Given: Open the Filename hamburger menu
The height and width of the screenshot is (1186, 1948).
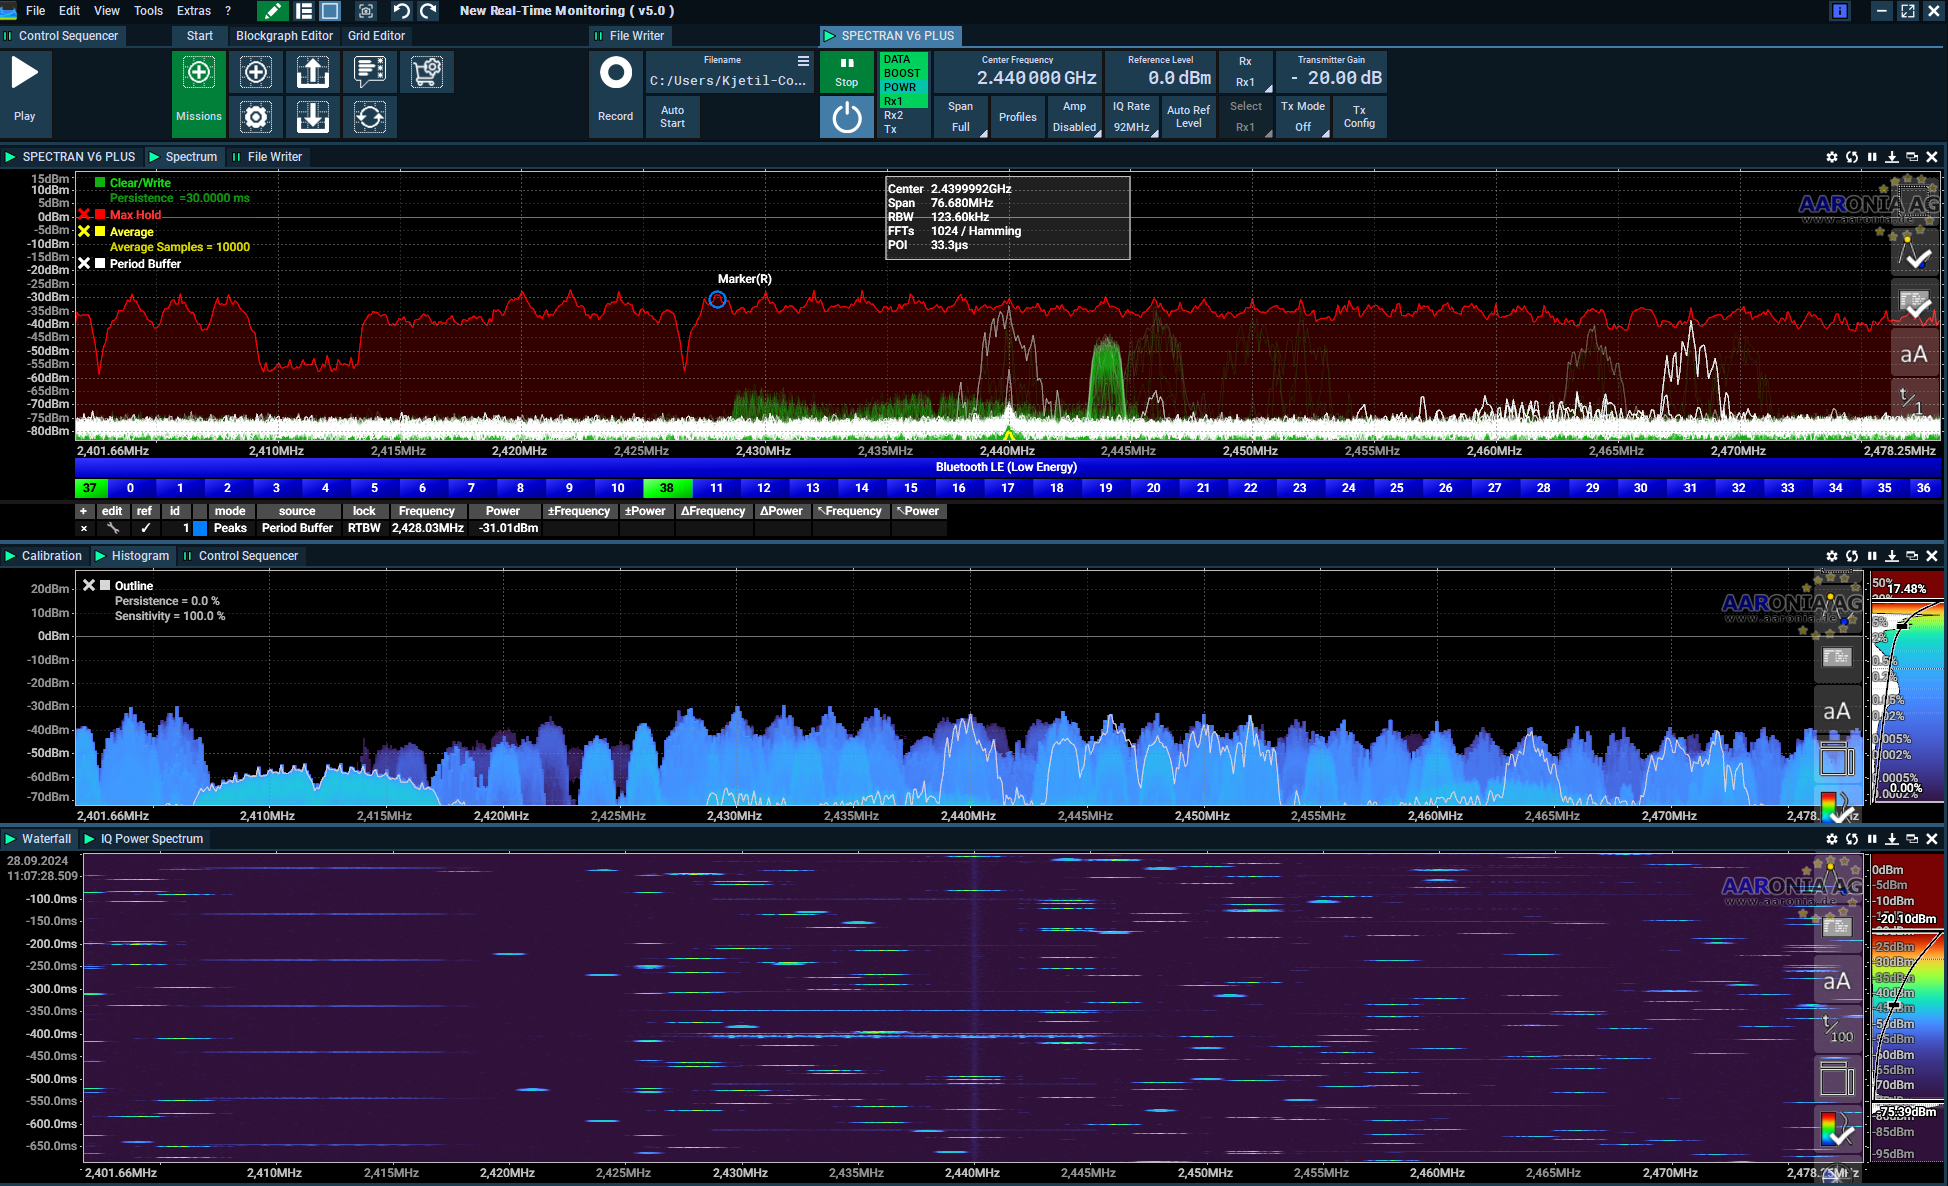Looking at the screenshot, I should pos(803,61).
